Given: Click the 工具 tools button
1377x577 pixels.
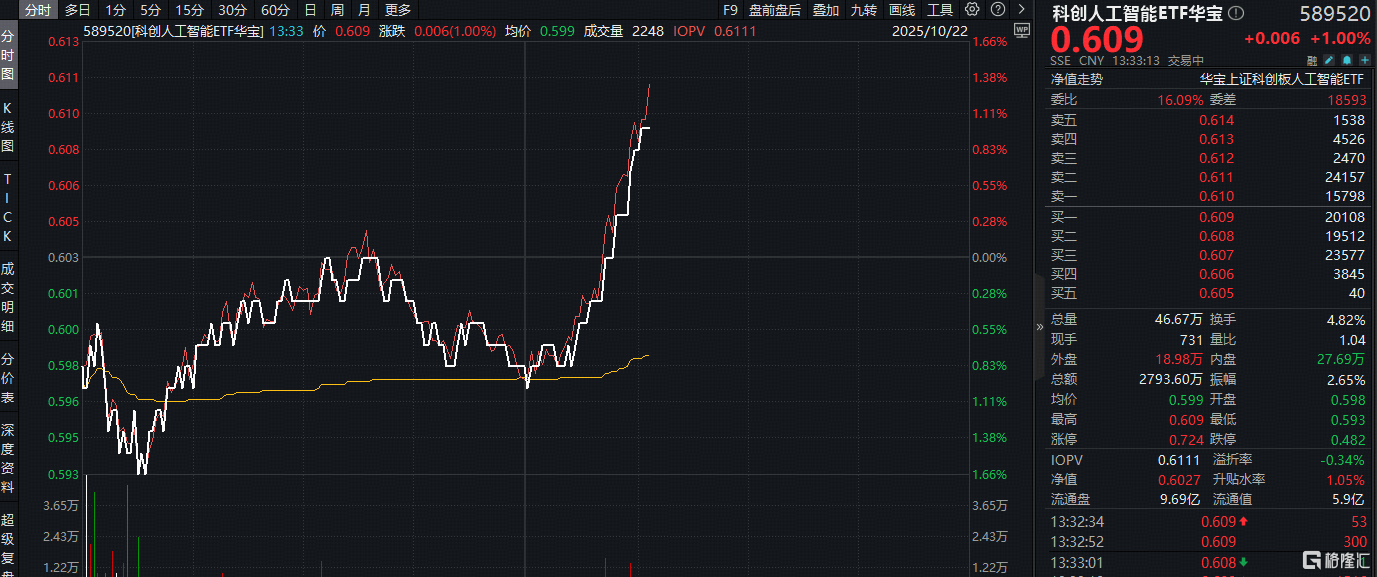Looking at the screenshot, I should click(x=940, y=10).
